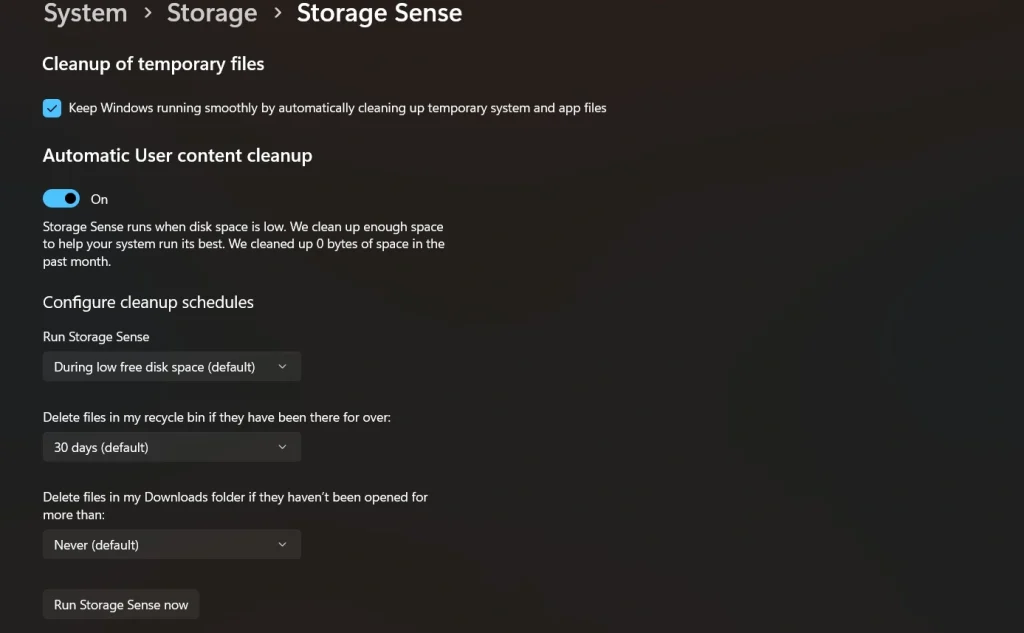Click the blue checkmark next to cleanup description

pyautogui.click(x=51, y=107)
